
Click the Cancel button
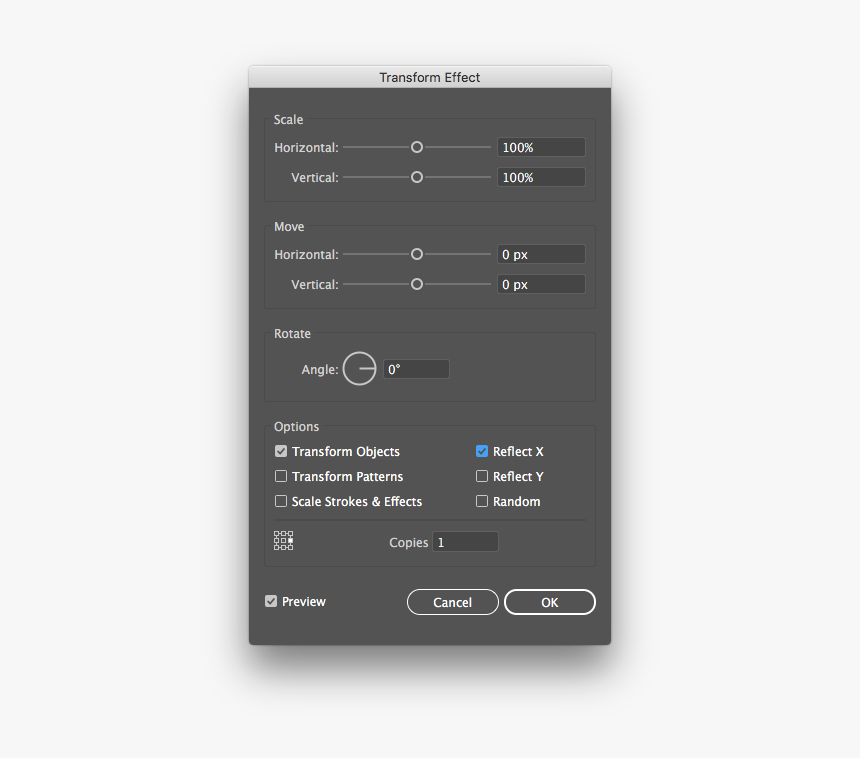pyautogui.click(x=452, y=602)
